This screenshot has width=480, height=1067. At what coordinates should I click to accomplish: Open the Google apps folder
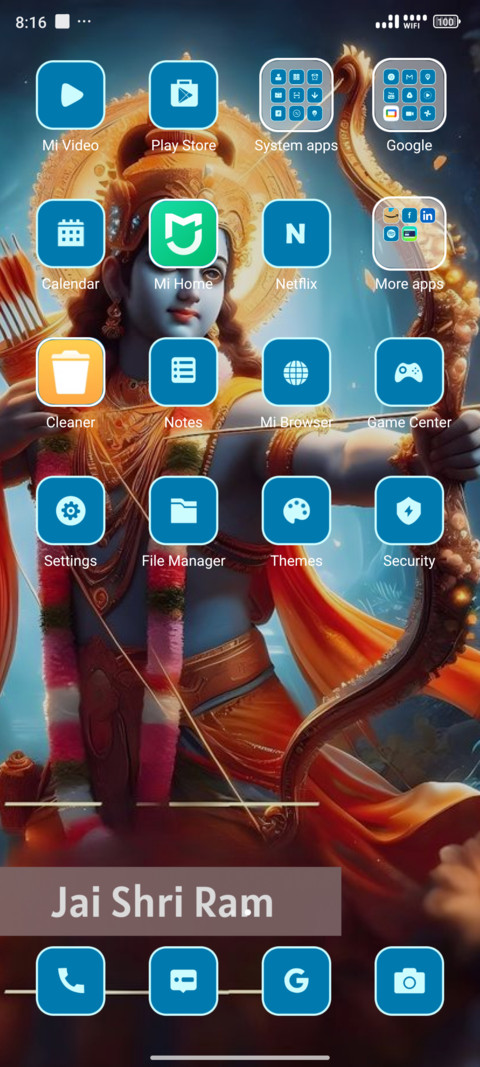pyautogui.click(x=409, y=95)
